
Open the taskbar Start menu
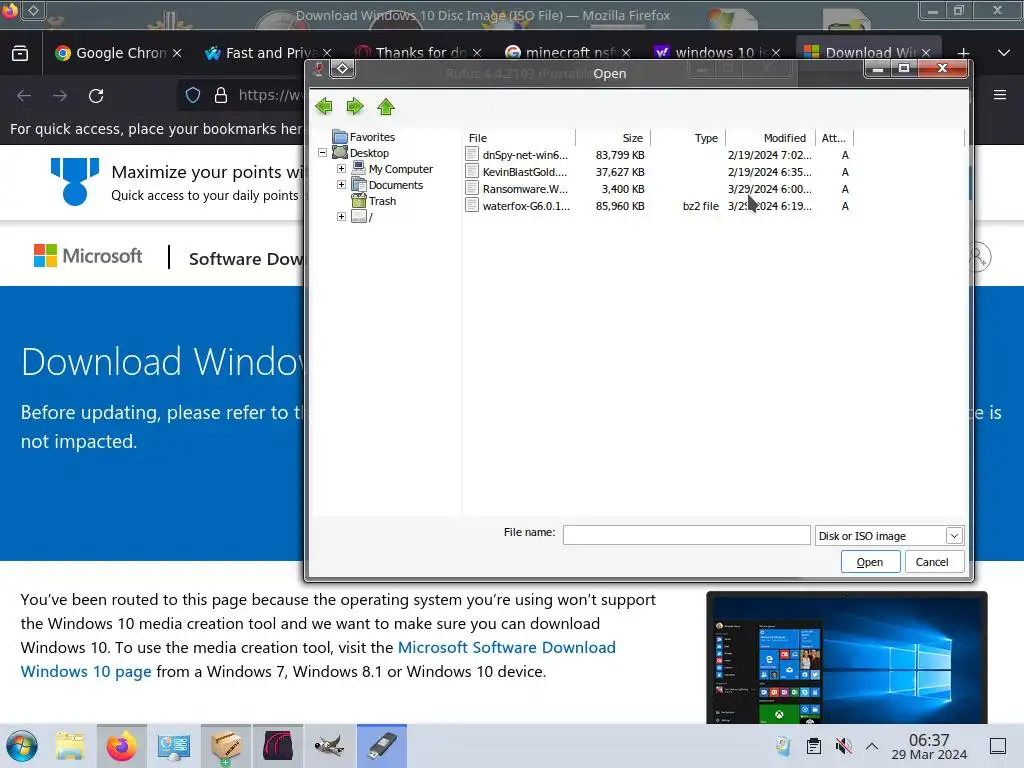(22, 746)
